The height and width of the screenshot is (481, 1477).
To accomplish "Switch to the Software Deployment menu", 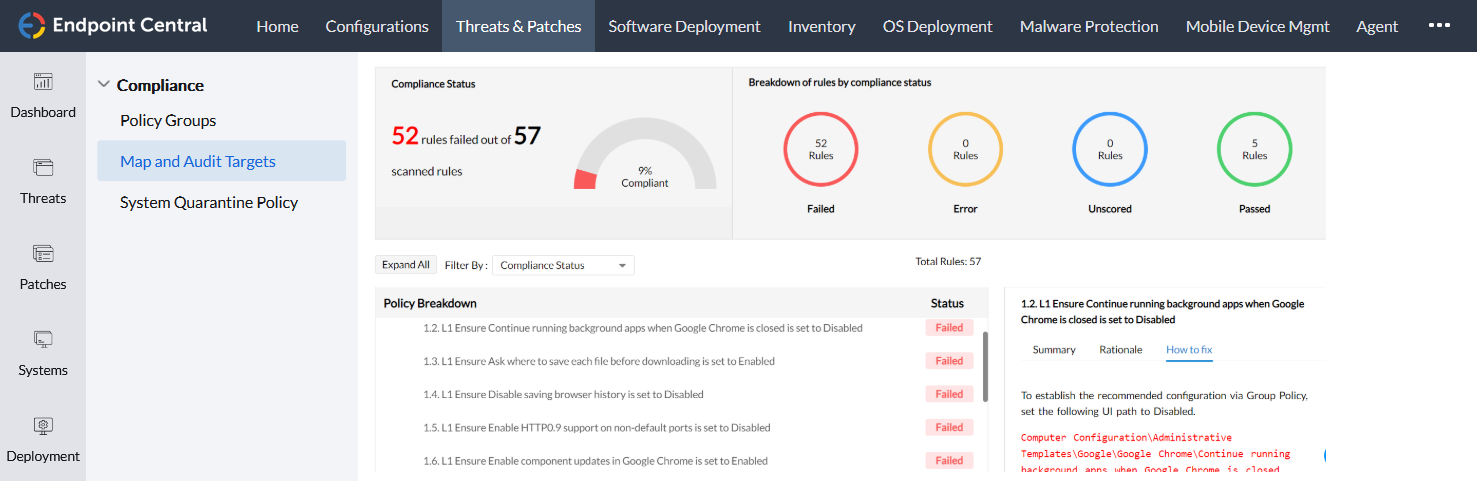I will coord(684,26).
